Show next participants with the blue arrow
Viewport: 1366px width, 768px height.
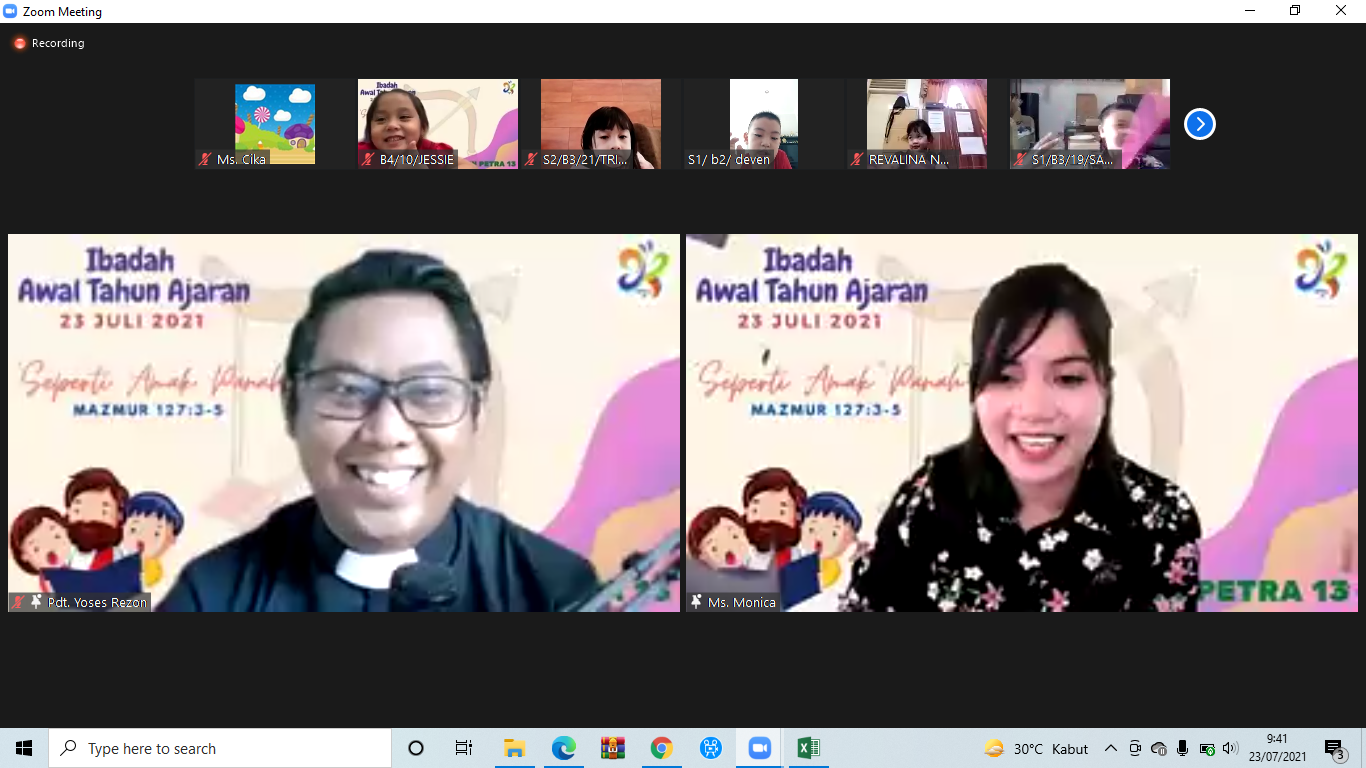pyautogui.click(x=1199, y=124)
